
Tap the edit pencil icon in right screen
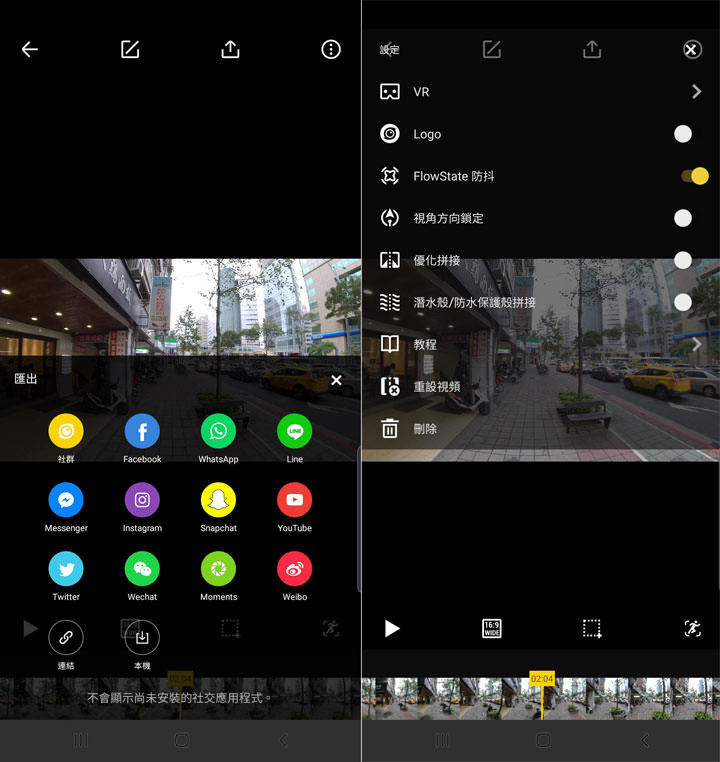(x=492, y=50)
